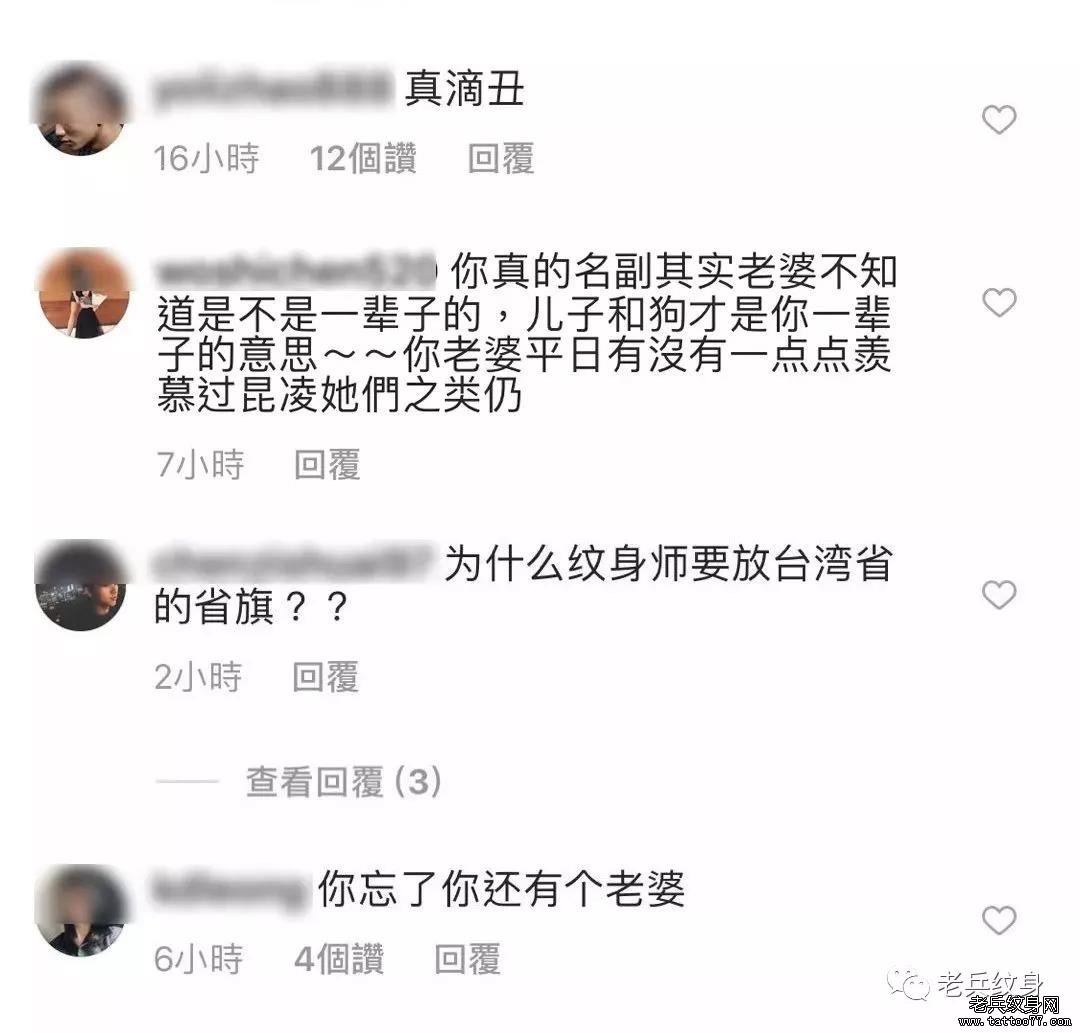
Task: Reply to the 2小時 old comment
Action: (325, 676)
